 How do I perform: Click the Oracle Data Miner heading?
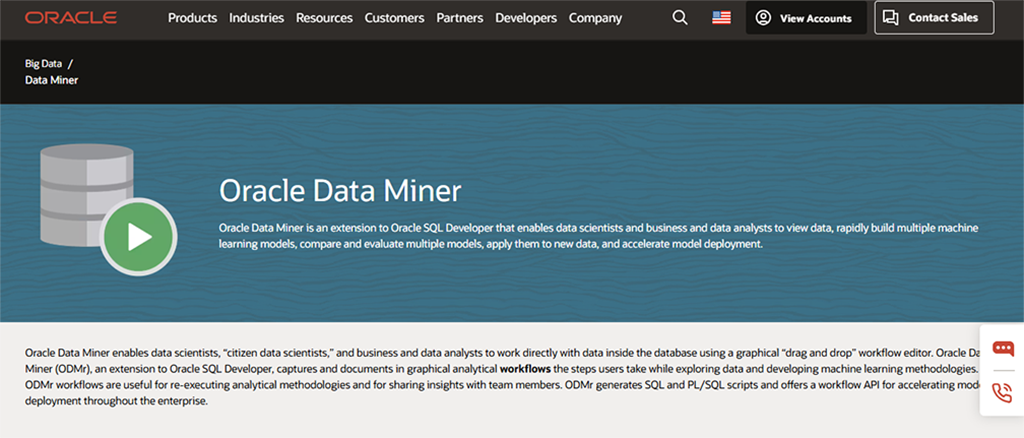click(340, 191)
